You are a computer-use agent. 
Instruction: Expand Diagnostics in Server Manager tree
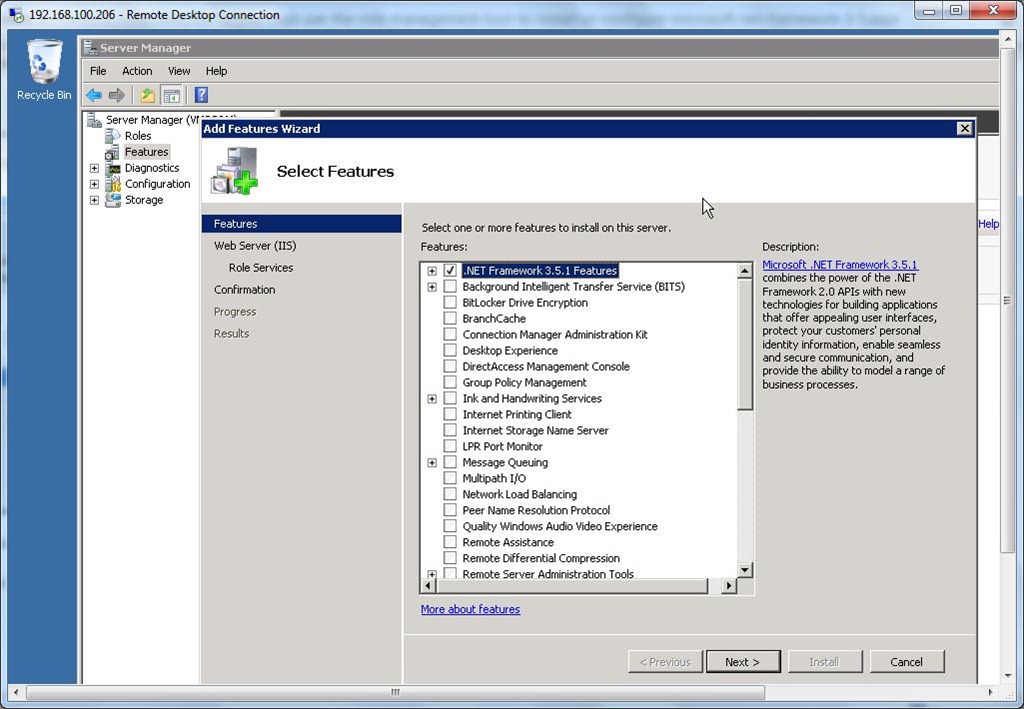pos(94,168)
